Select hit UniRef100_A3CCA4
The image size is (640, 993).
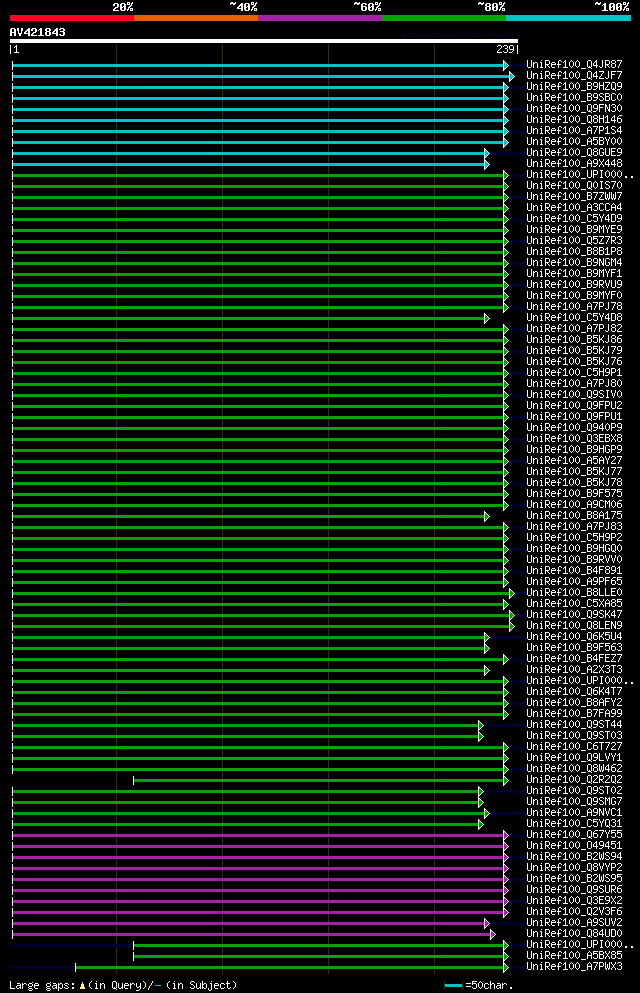point(574,208)
